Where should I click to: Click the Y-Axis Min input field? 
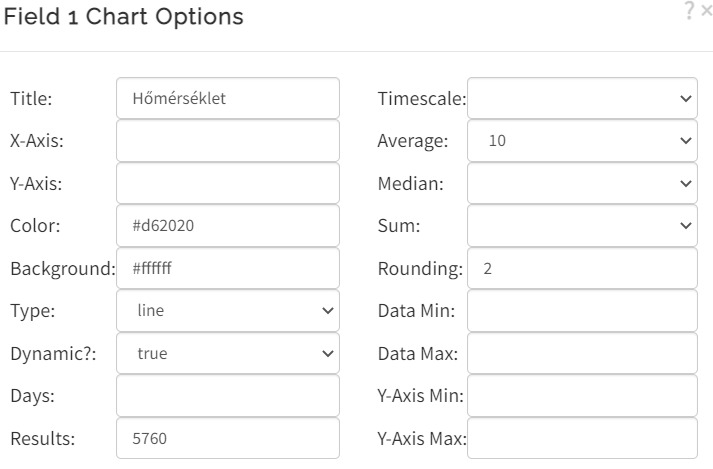tap(582, 396)
